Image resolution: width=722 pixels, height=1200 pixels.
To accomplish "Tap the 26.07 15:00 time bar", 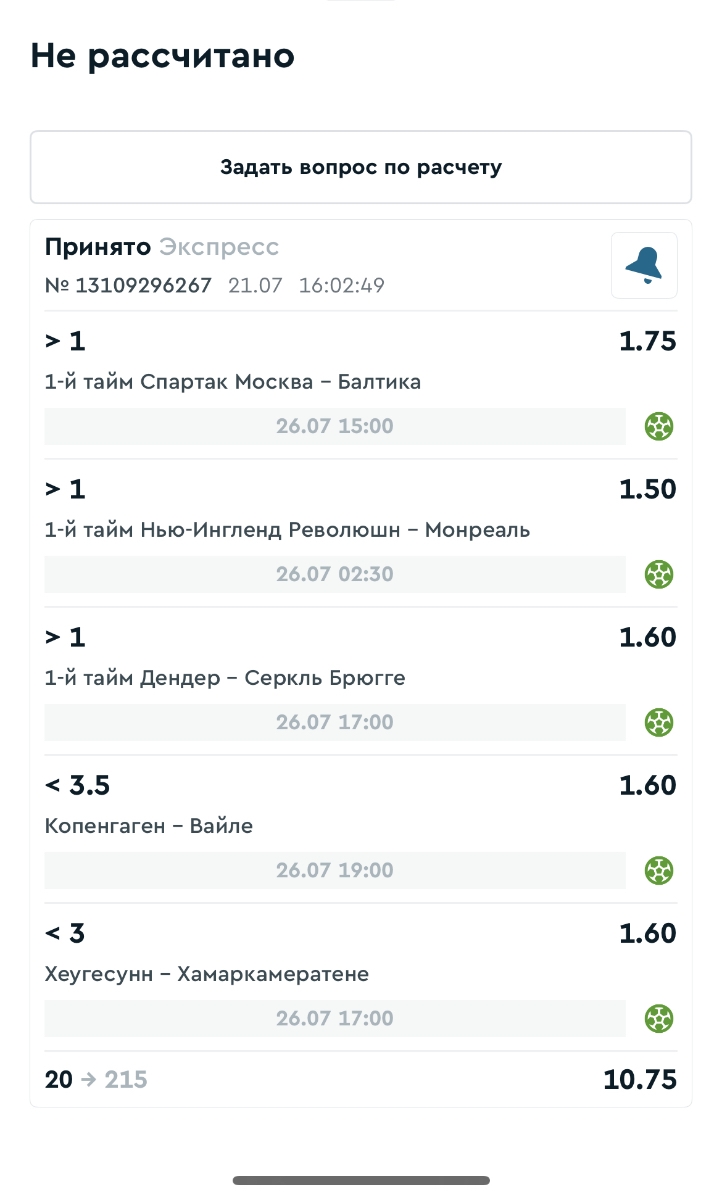I will (335, 427).
